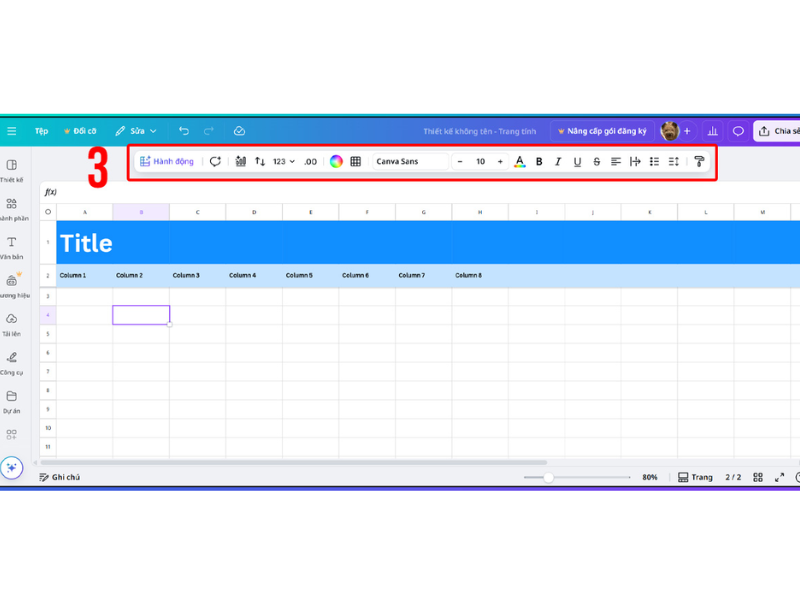The height and width of the screenshot is (600, 800).
Task: Toggle bold formatting
Action: pos(539,161)
